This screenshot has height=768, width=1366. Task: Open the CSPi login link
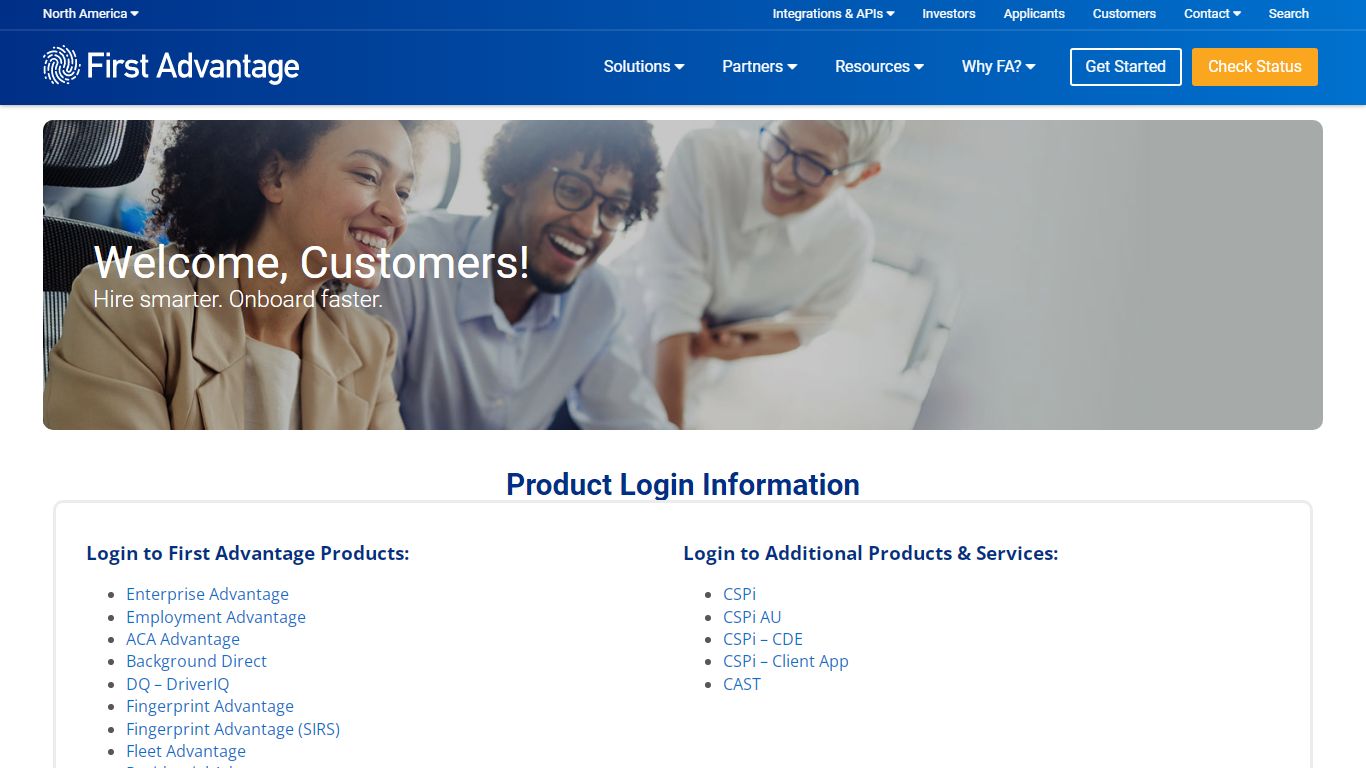[x=740, y=594]
